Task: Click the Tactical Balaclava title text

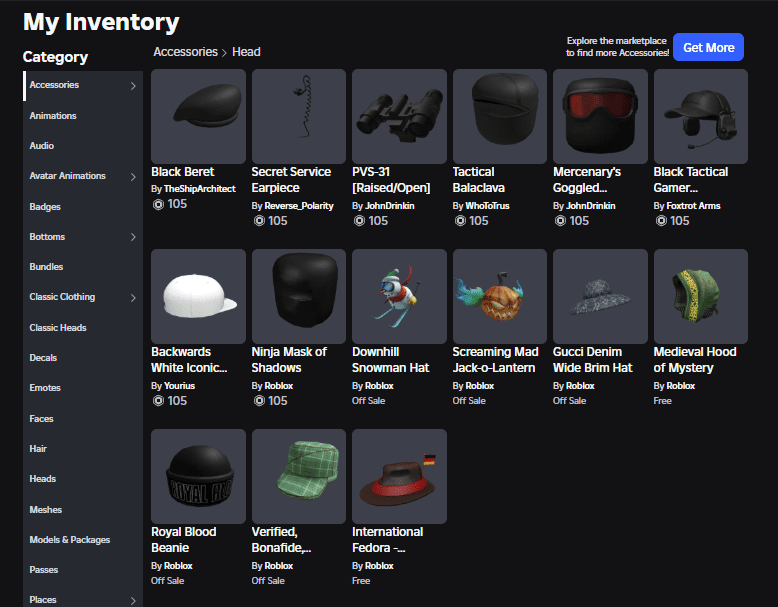Action: (x=478, y=180)
